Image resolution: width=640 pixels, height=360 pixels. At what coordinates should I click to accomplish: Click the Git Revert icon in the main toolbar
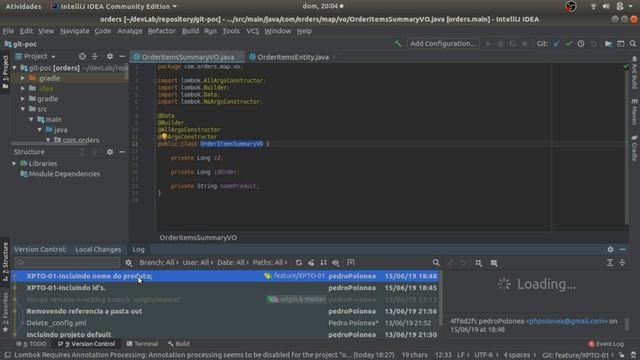coord(593,44)
